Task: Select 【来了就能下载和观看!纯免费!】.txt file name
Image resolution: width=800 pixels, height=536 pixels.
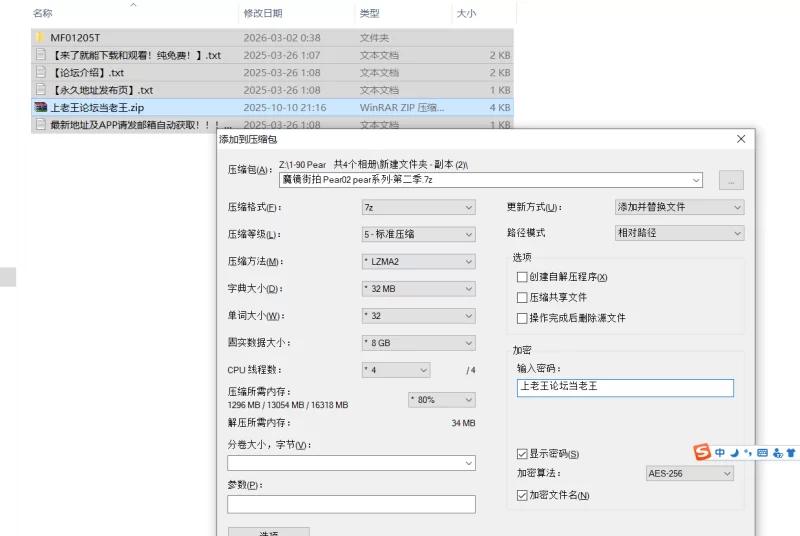Action: click(135, 55)
